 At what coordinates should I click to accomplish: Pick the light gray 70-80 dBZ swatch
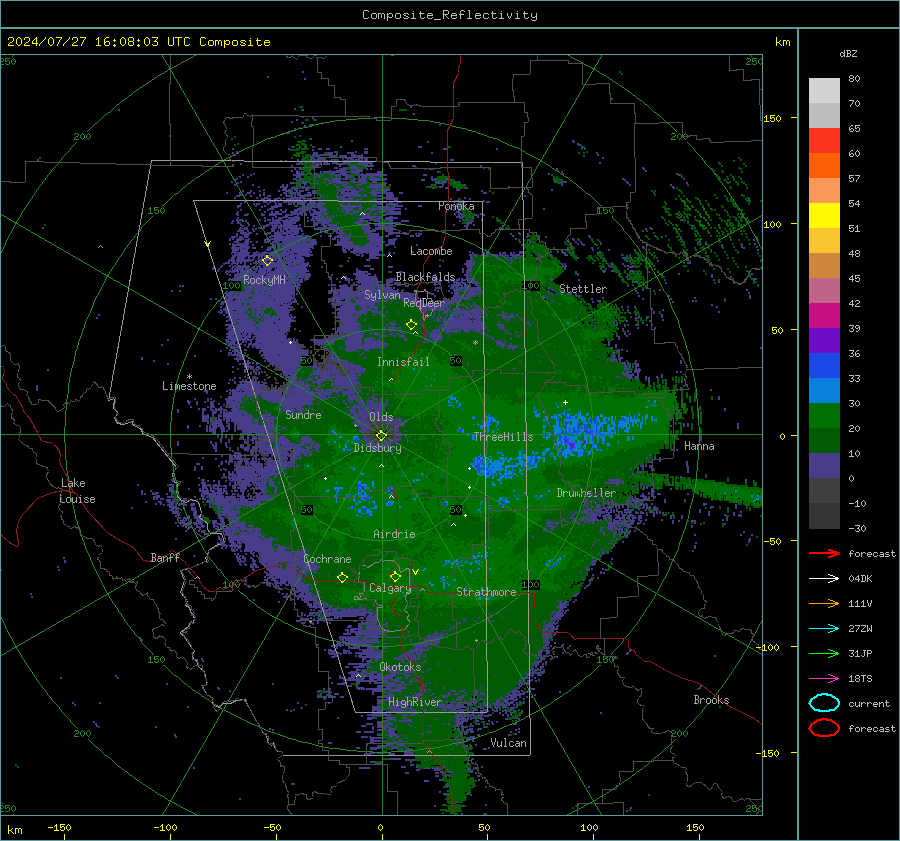[x=824, y=91]
